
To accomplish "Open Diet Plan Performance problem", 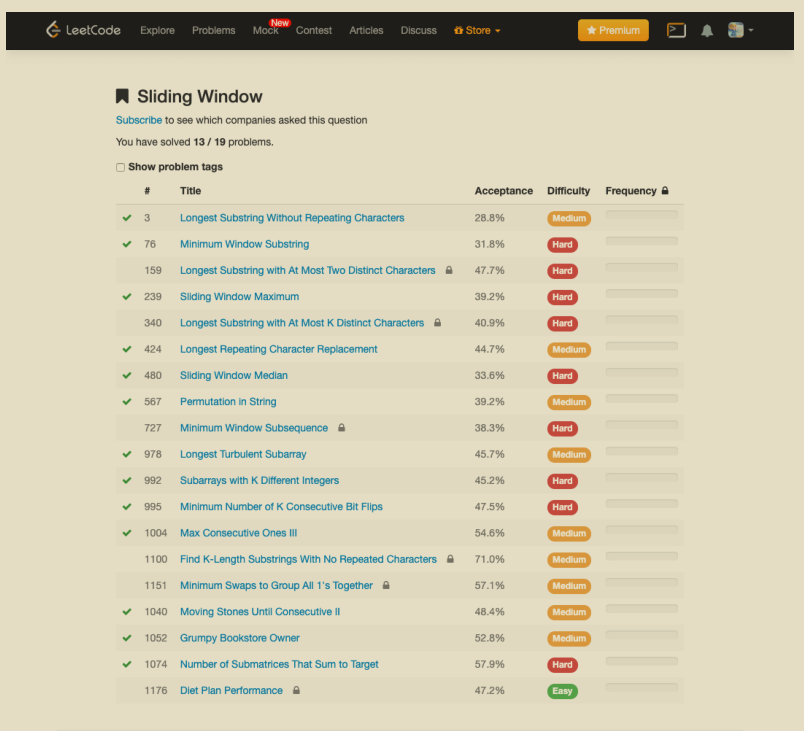I will (x=231, y=691).
